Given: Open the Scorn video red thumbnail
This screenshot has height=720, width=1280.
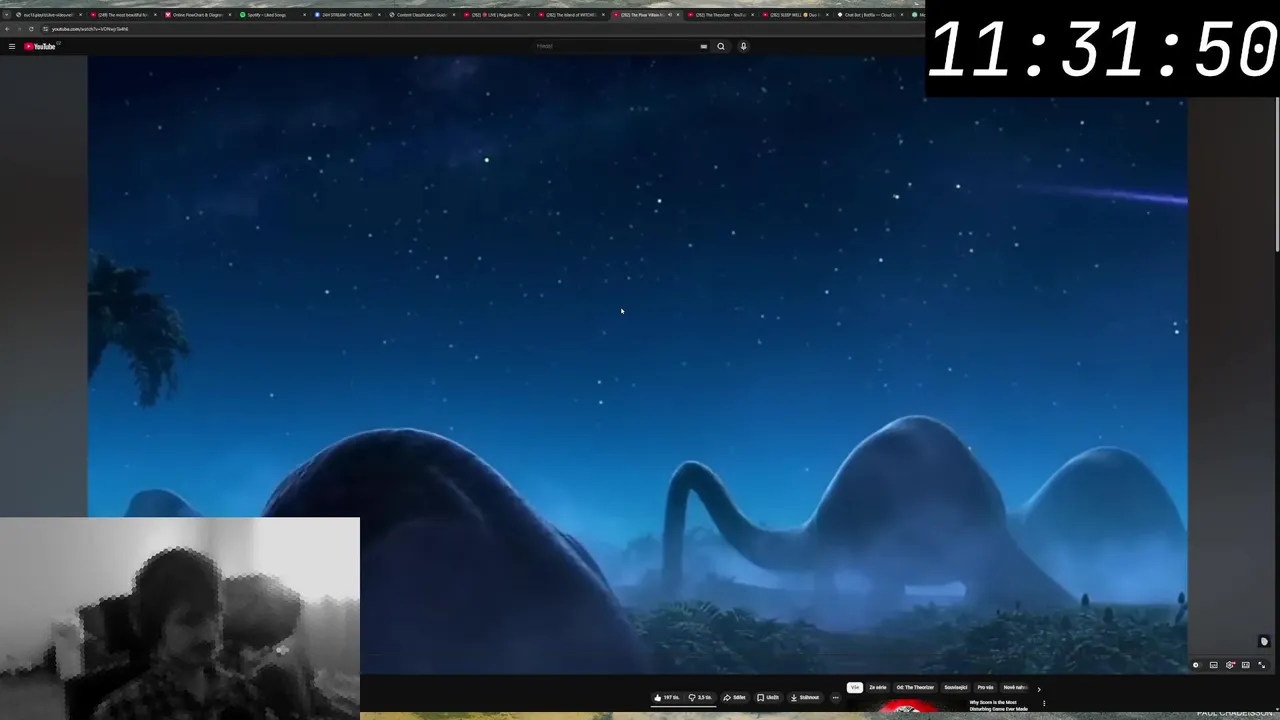Looking at the screenshot, I should click(905, 706).
